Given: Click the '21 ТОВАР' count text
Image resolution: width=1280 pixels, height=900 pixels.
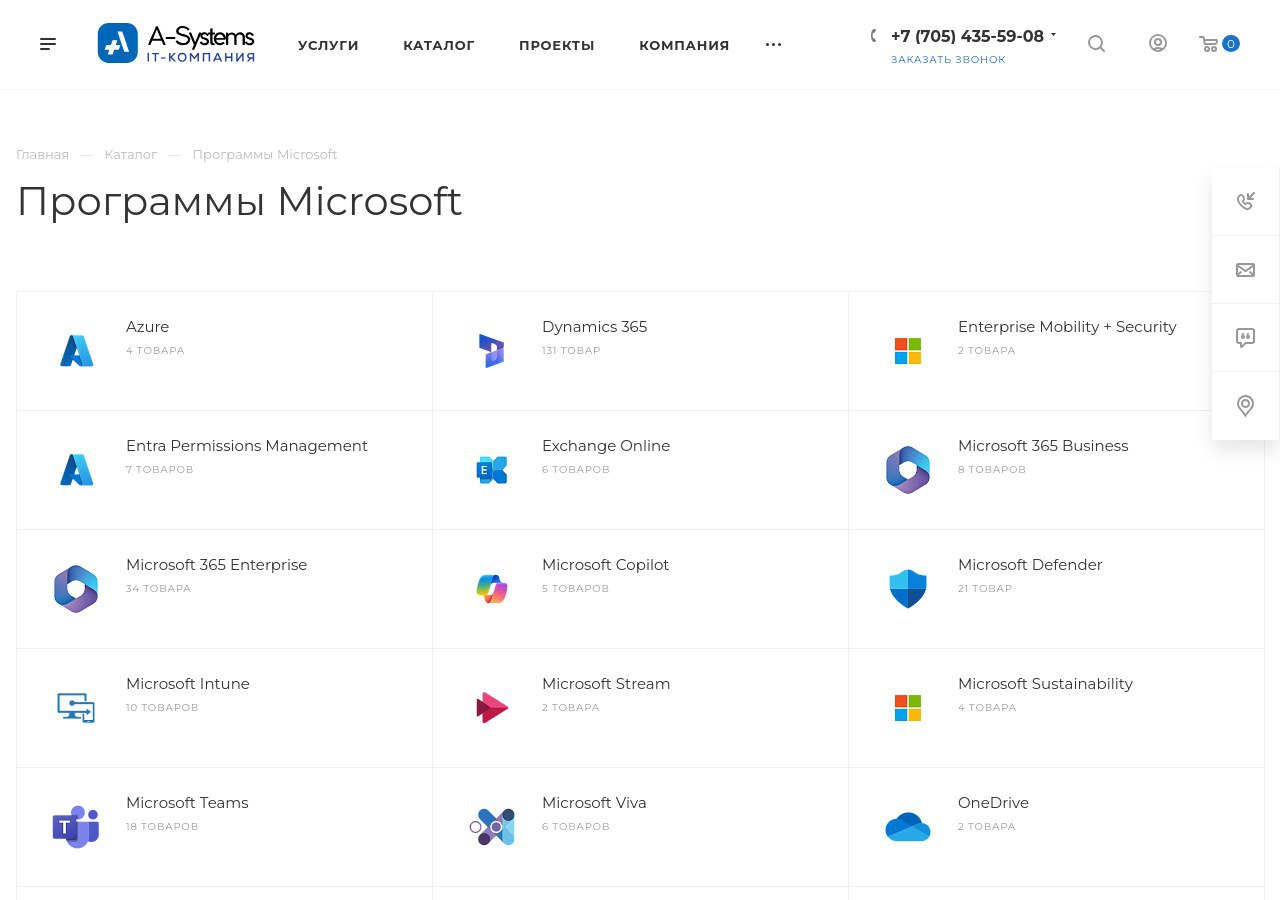Looking at the screenshot, I should [x=985, y=589].
